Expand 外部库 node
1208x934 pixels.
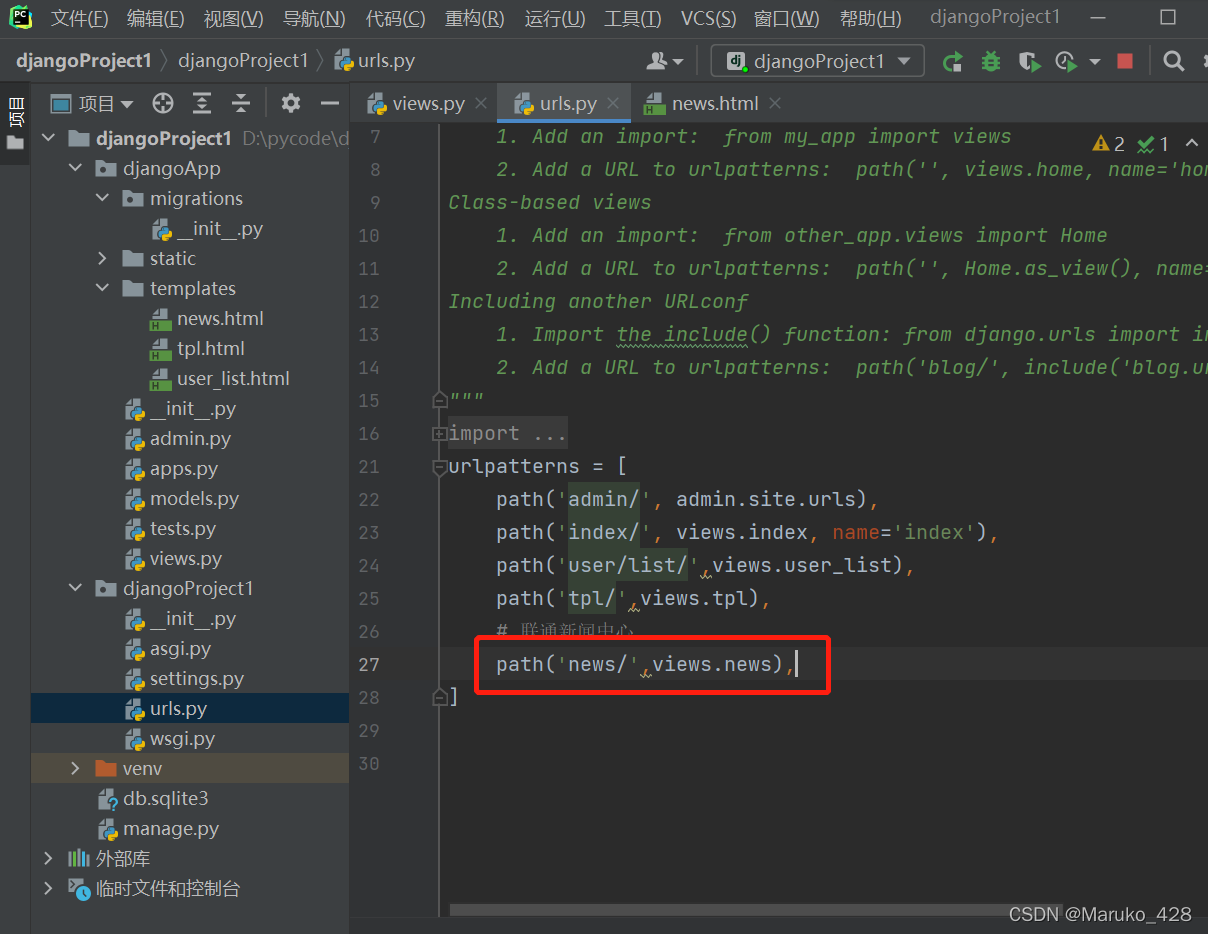tap(48, 858)
